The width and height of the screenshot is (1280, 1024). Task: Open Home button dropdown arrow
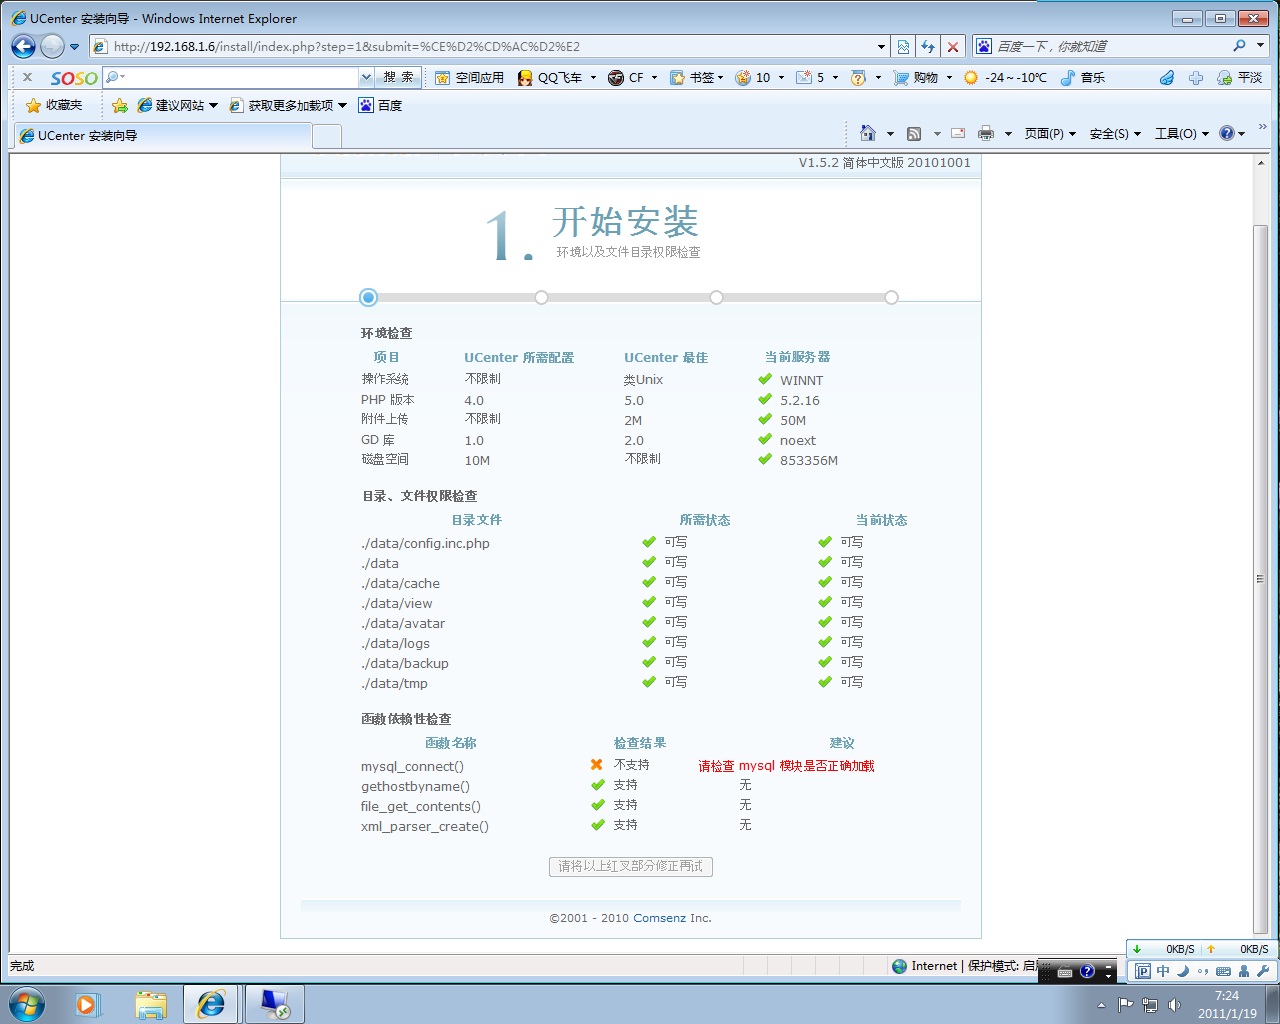pyautogui.click(x=890, y=133)
